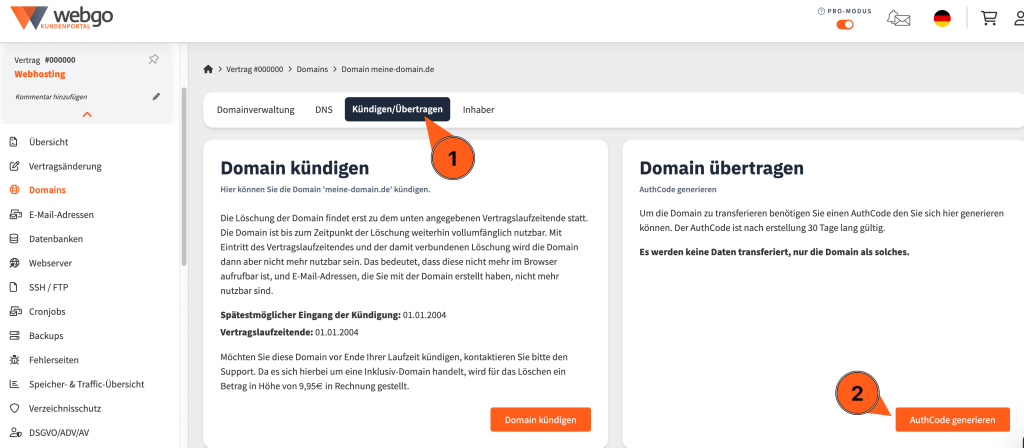Image resolution: width=1024 pixels, height=448 pixels.
Task: Select the Kündigen/Übertragen tab
Action: tap(398, 110)
